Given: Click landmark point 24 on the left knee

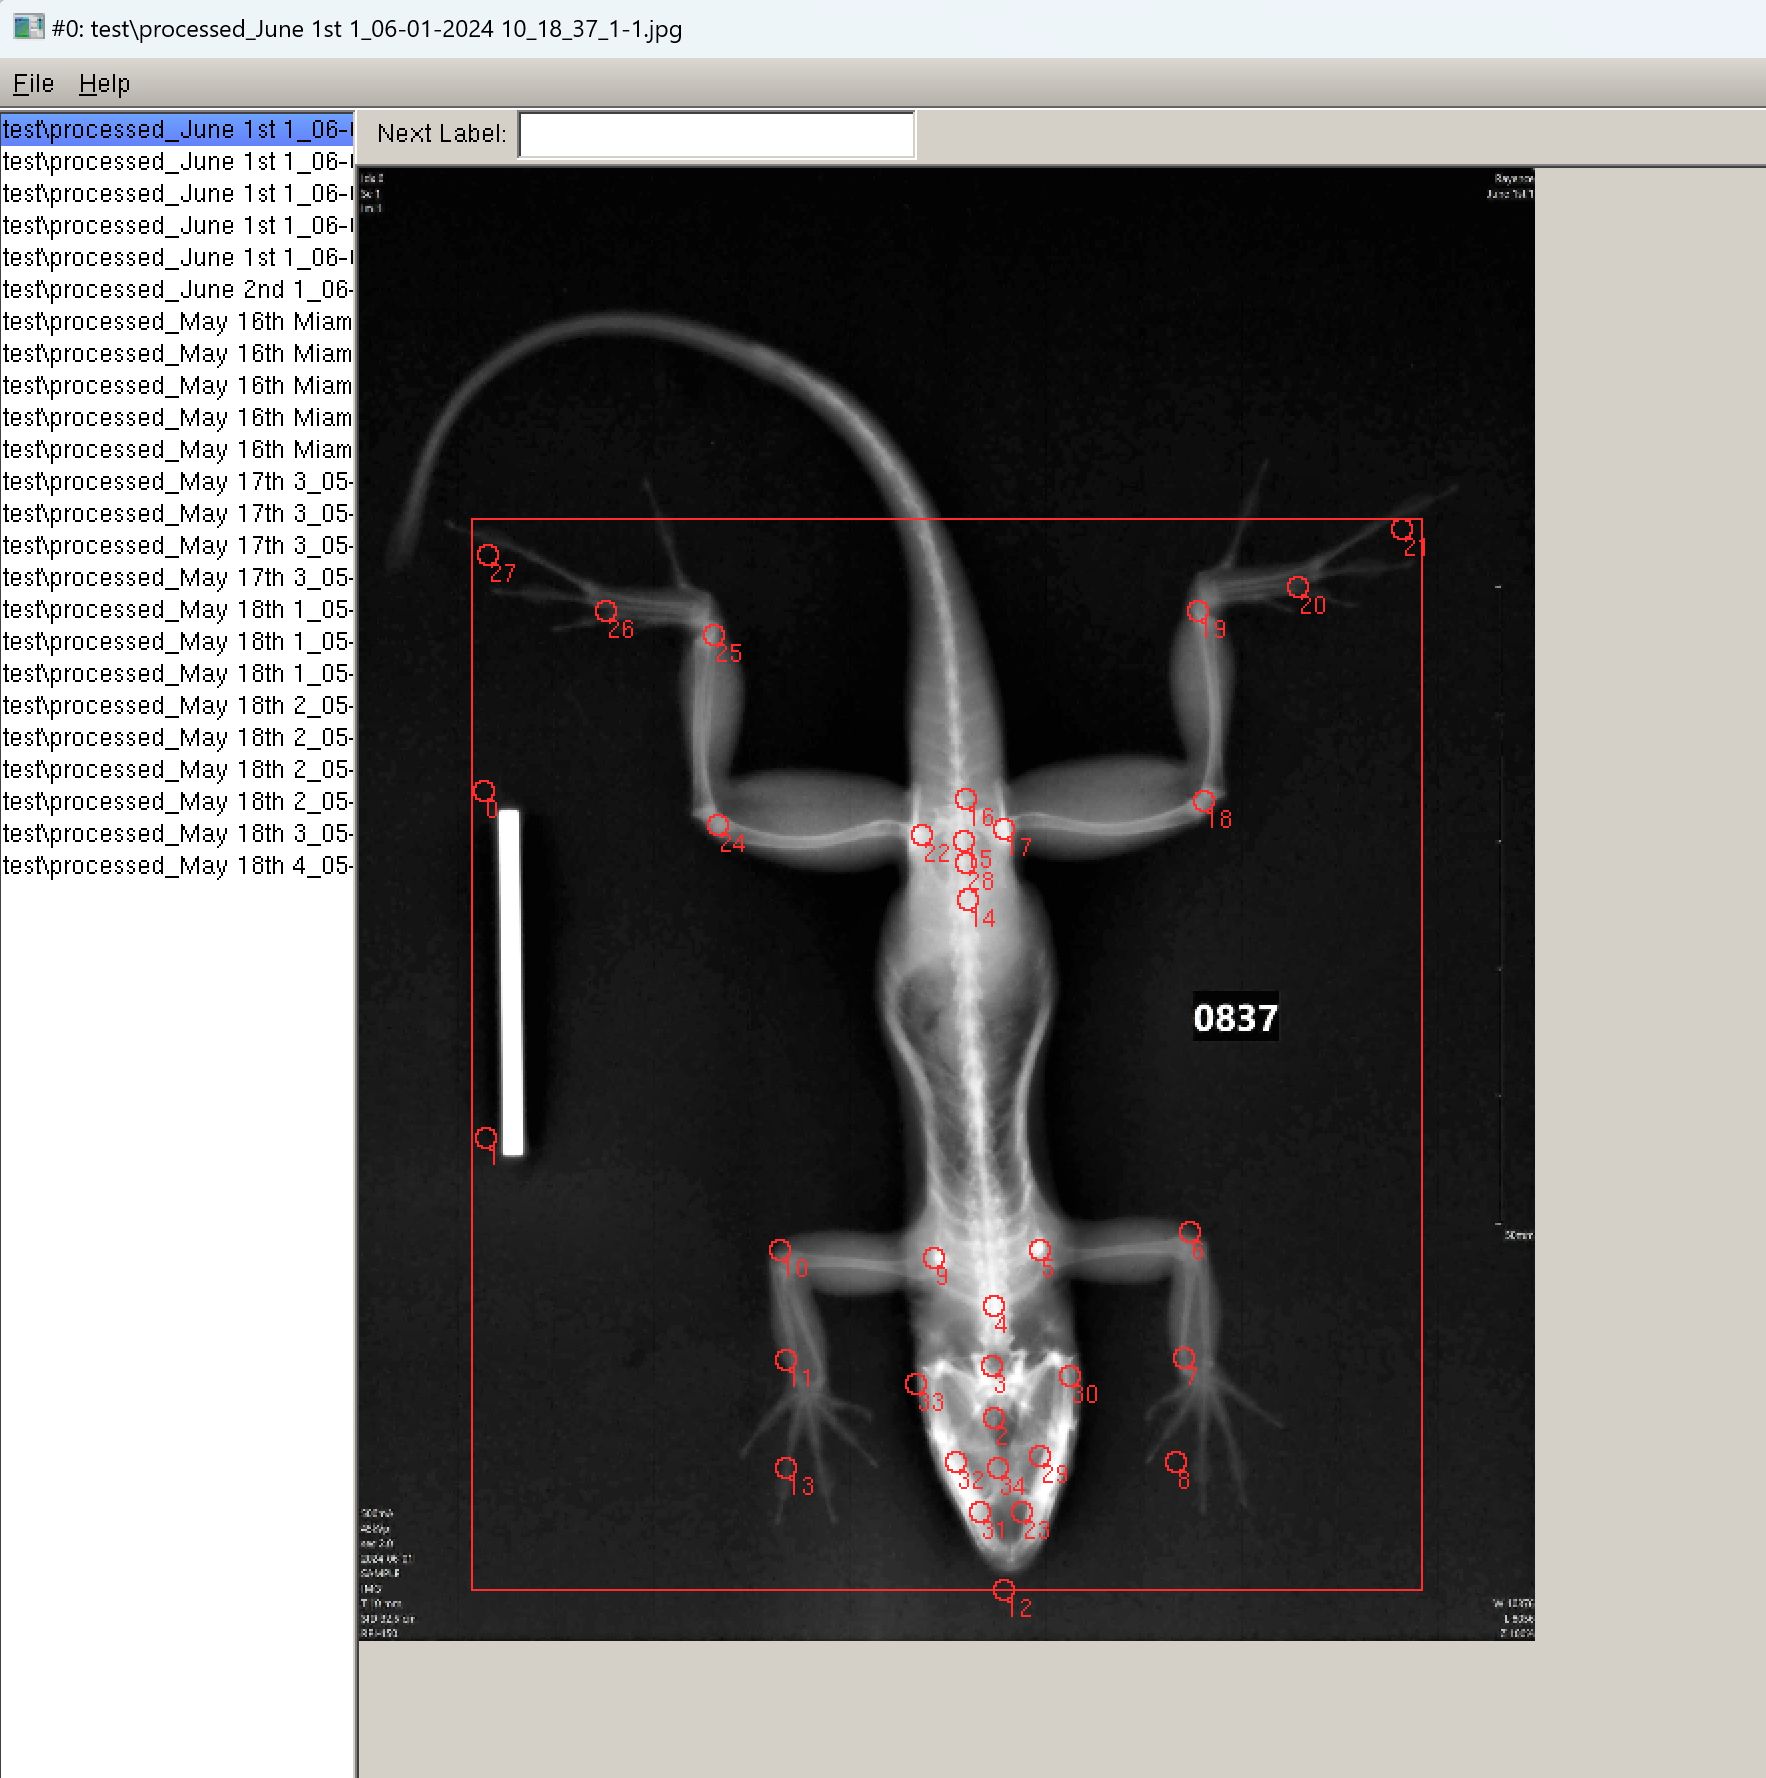Looking at the screenshot, I should pos(718,825).
